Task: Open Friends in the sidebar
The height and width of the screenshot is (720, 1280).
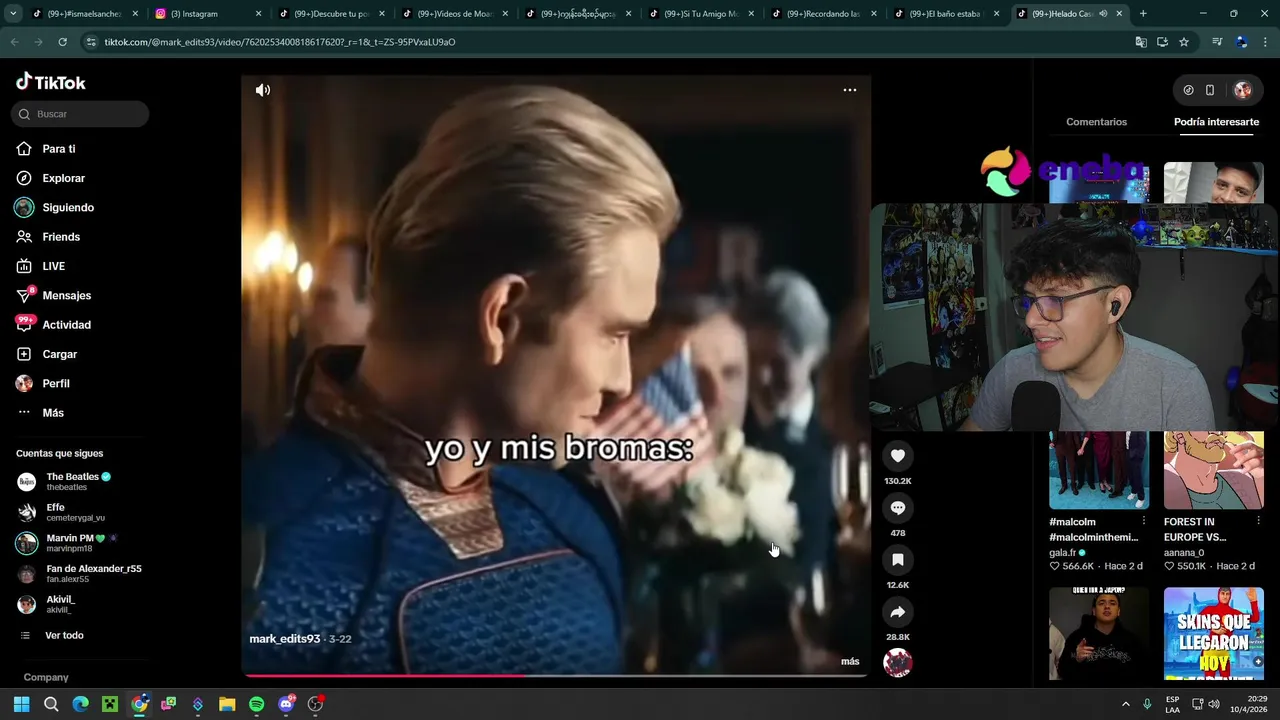Action: 60,237
